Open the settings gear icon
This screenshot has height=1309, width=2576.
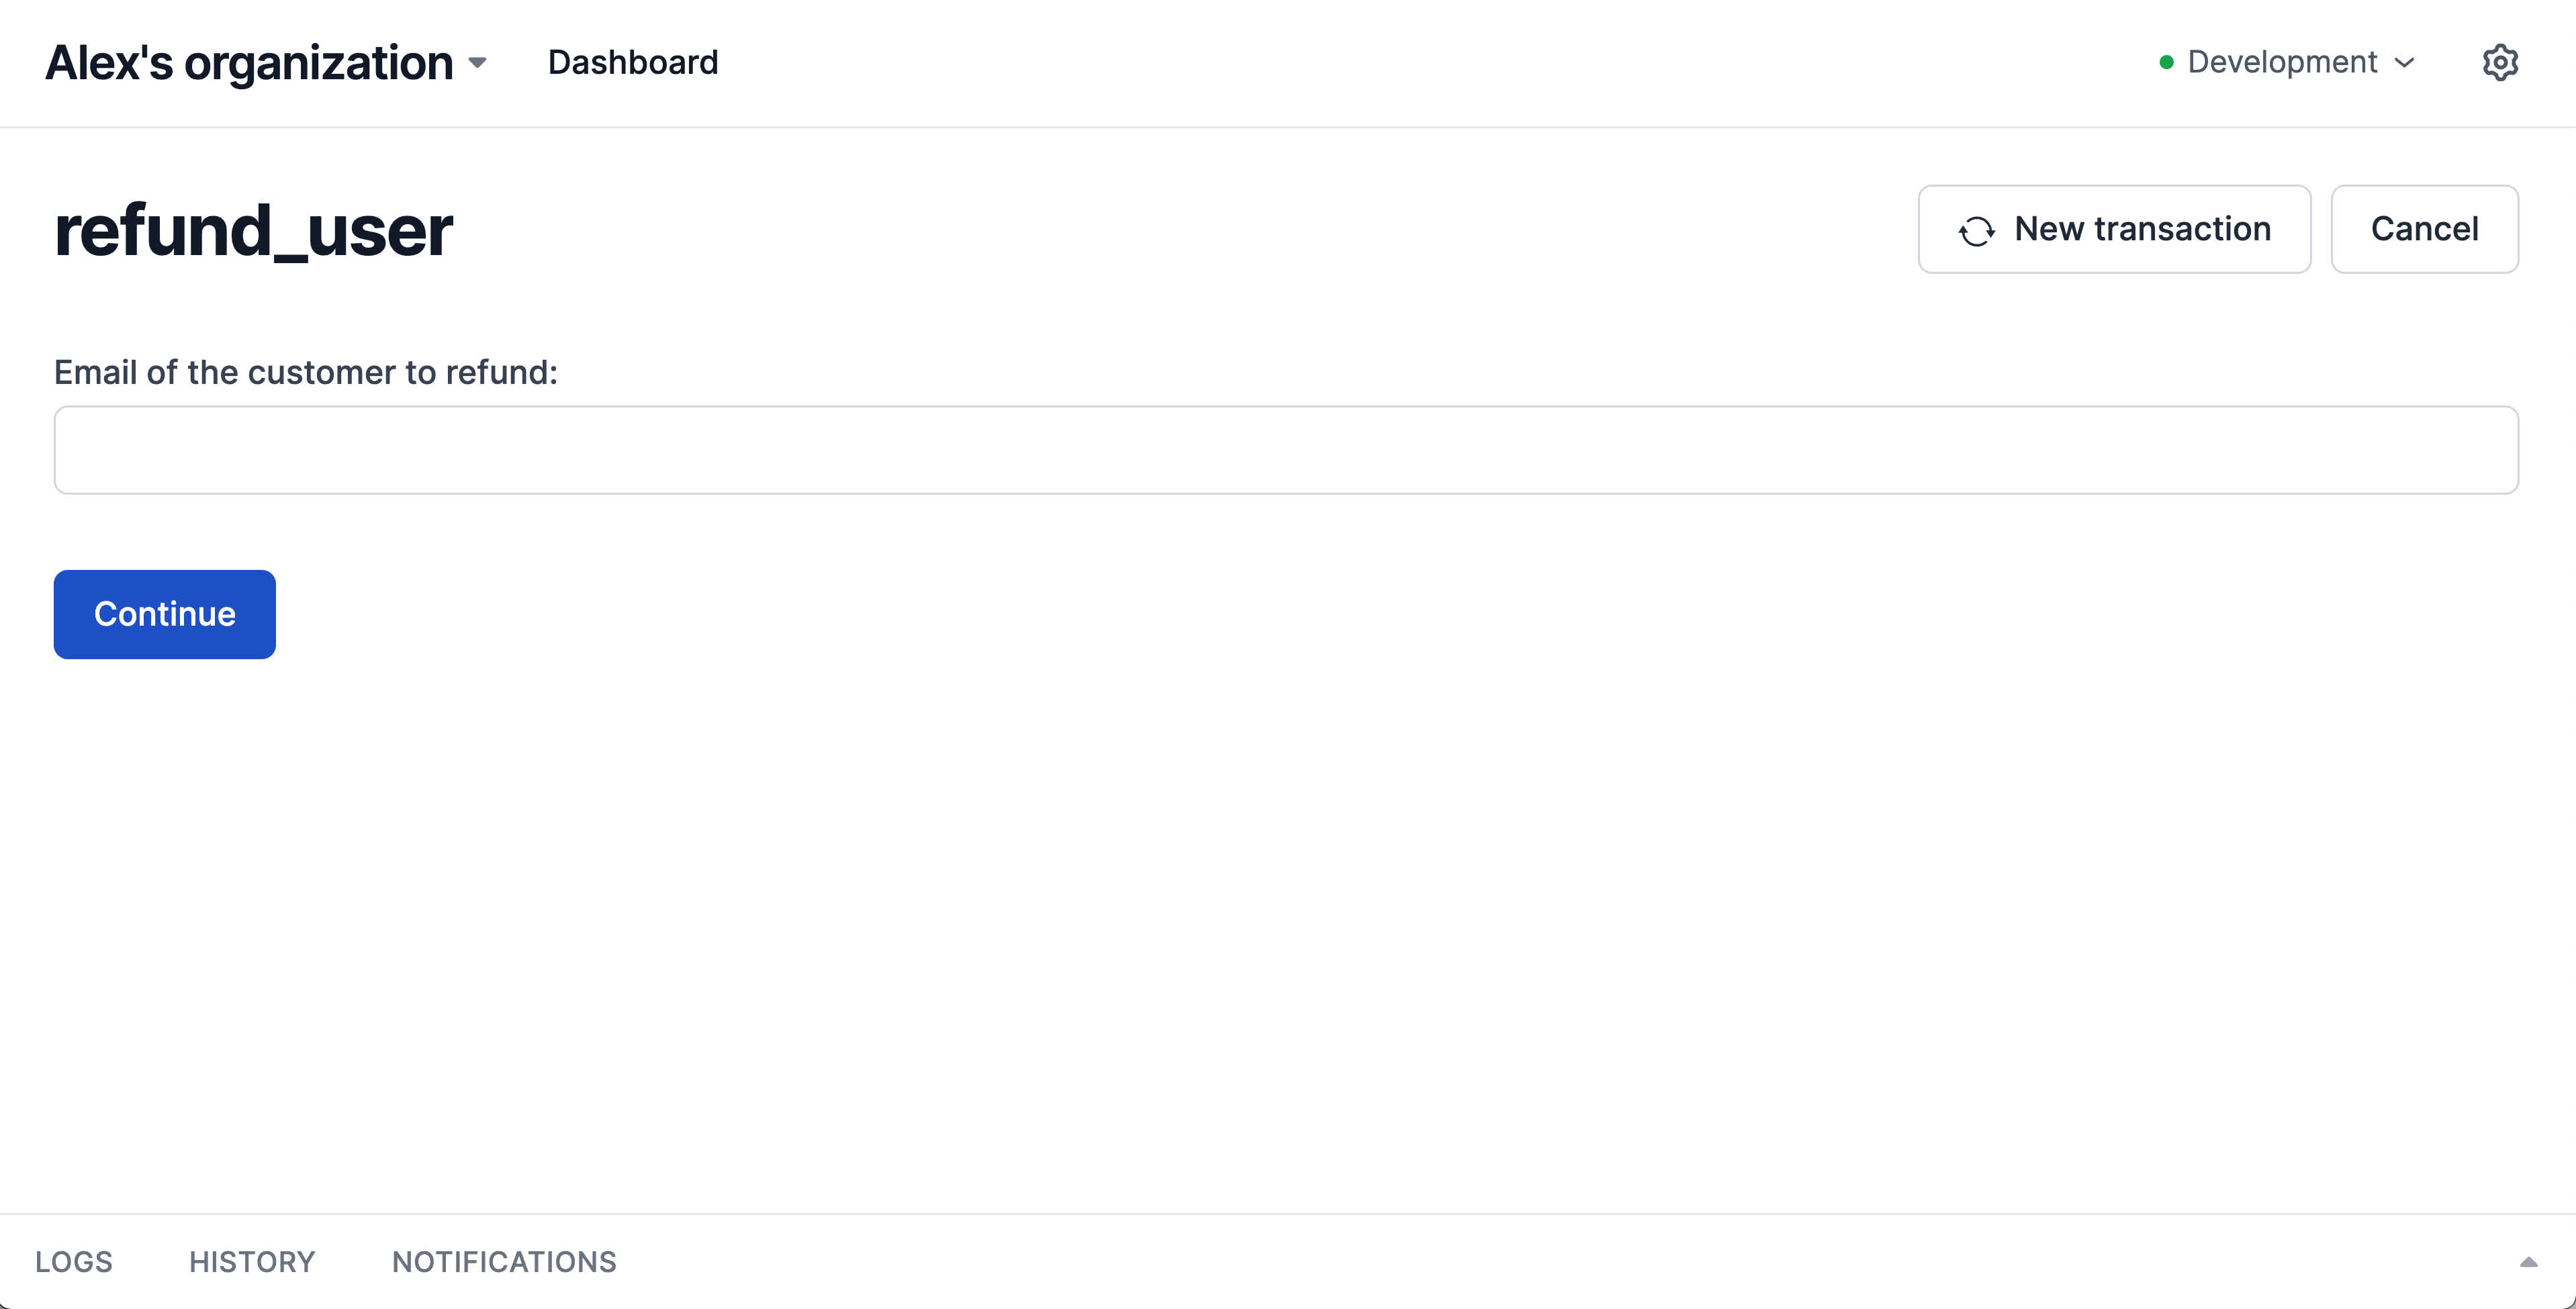click(x=2499, y=62)
